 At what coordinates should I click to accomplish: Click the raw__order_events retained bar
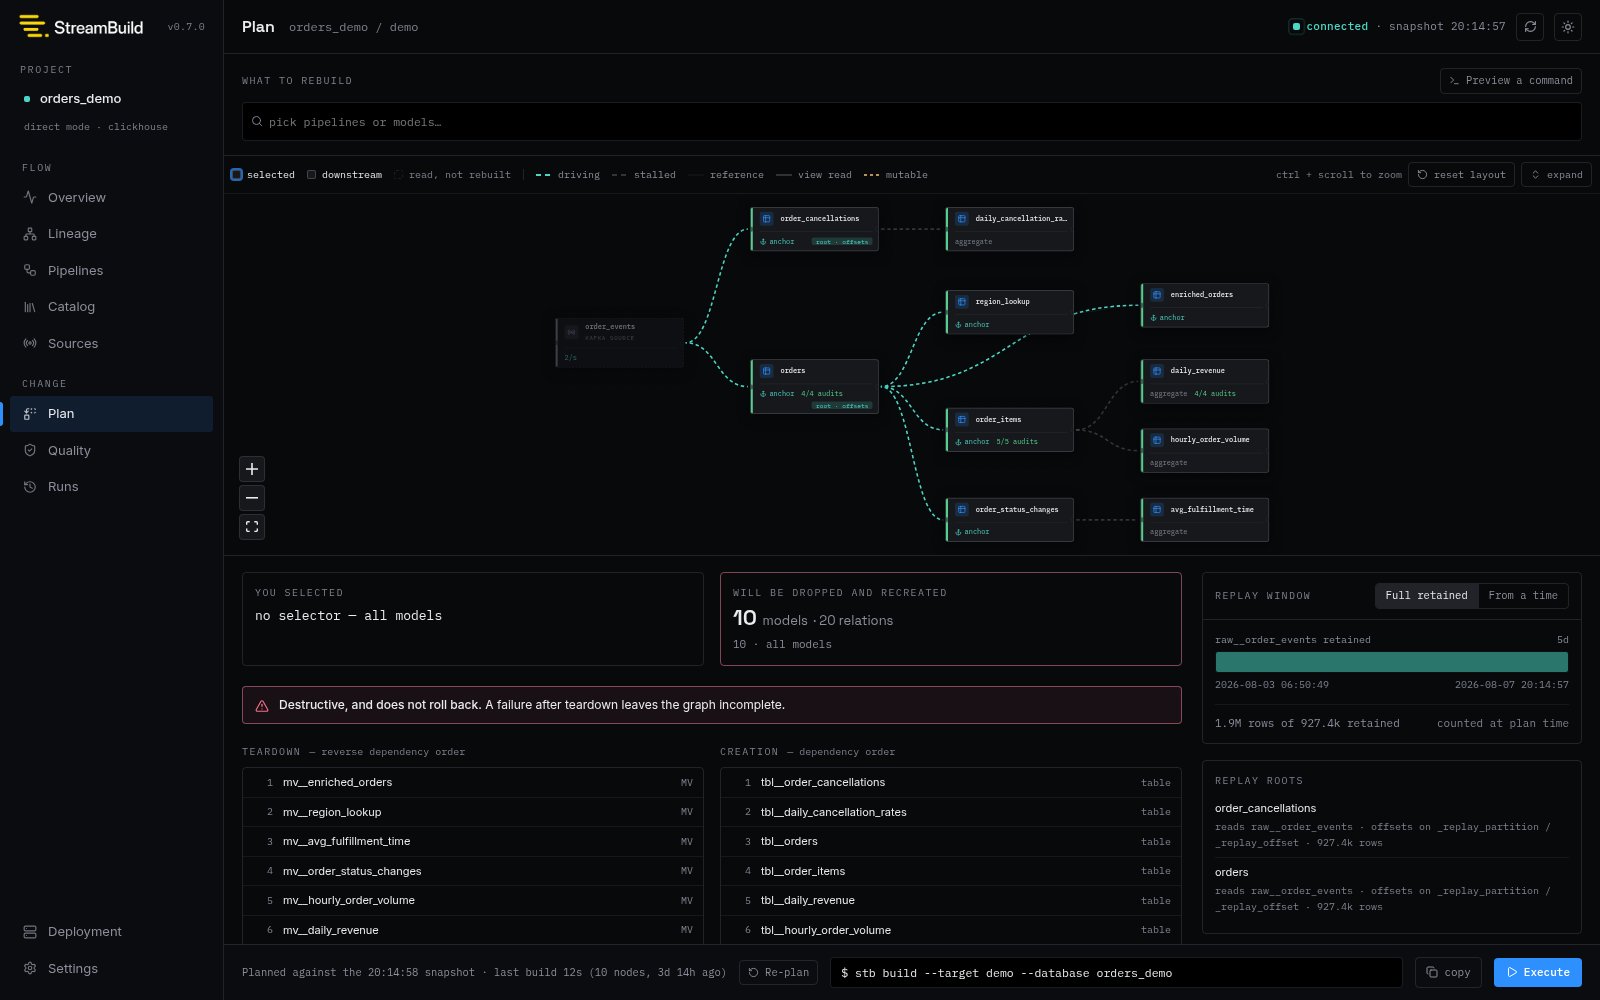(x=1391, y=662)
